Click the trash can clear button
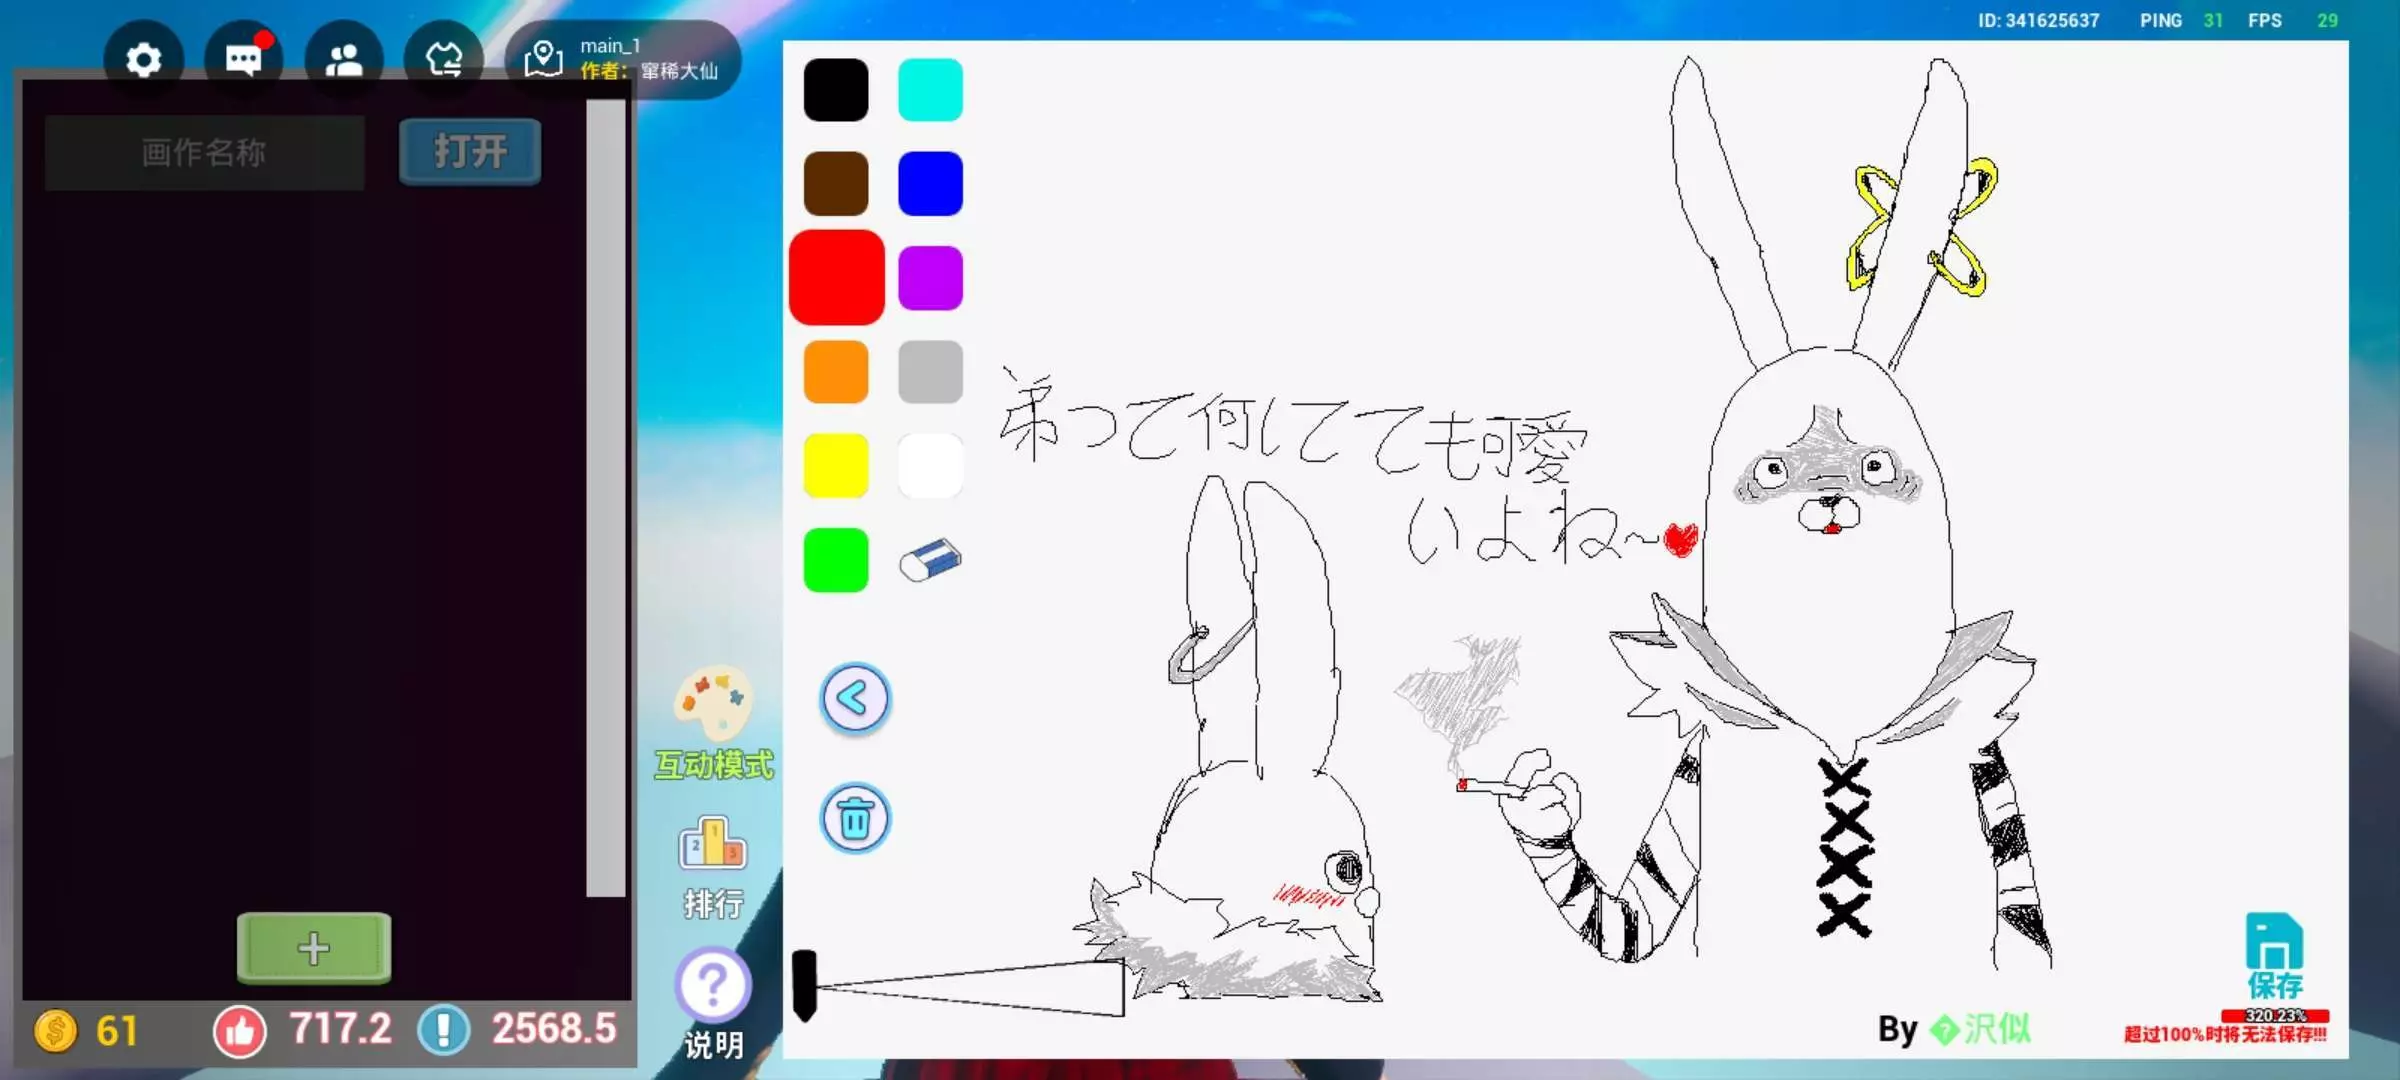 (x=855, y=818)
